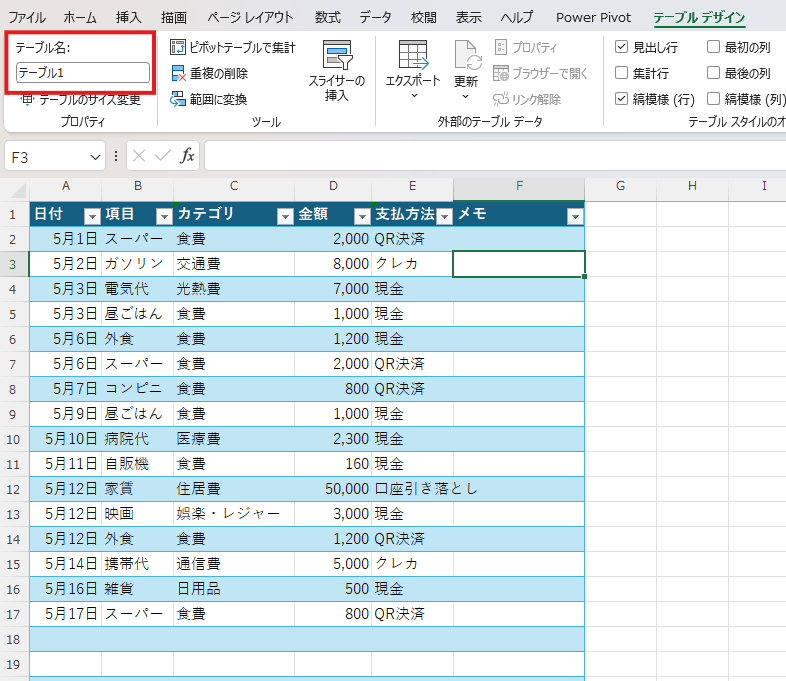This screenshot has height=681, width=786.
Task: Switch to the ヘルプ tab
Action: tap(517, 18)
